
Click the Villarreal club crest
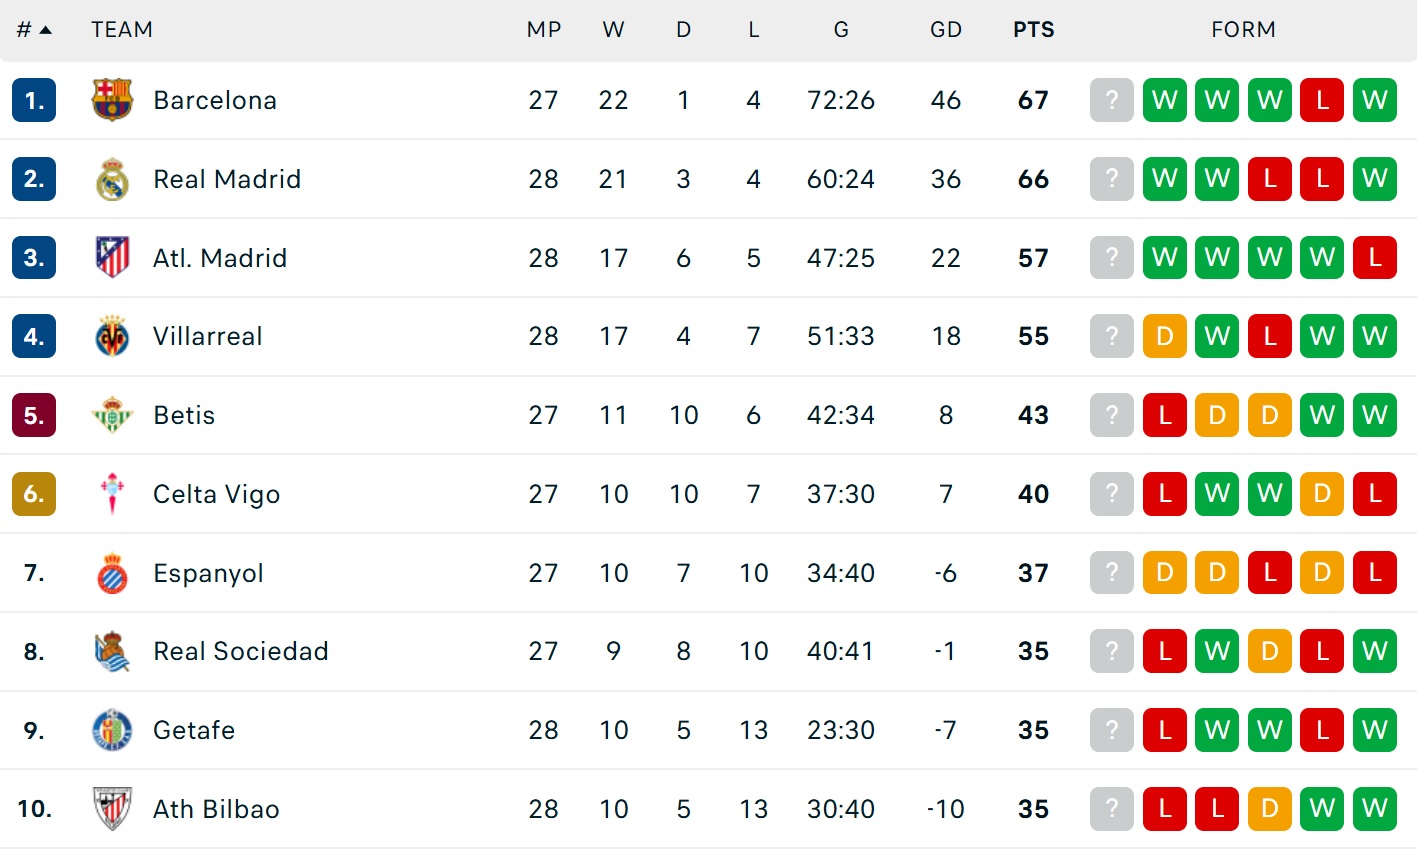coord(112,337)
